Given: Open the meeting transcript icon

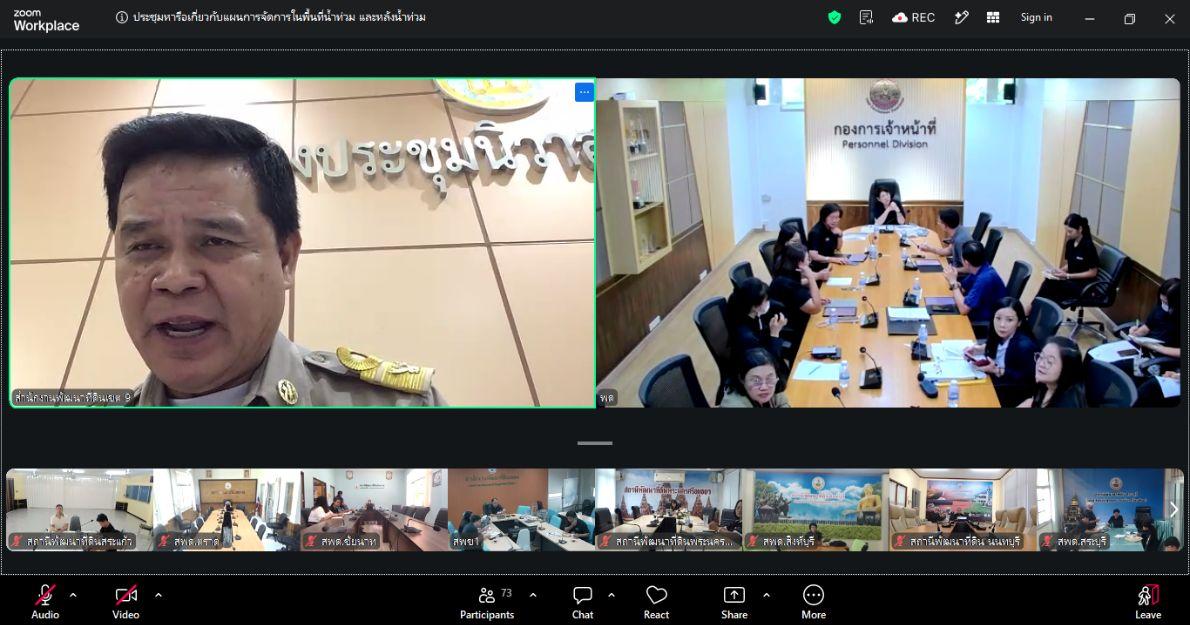Looking at the screenshot, I should tap(866, 17).
